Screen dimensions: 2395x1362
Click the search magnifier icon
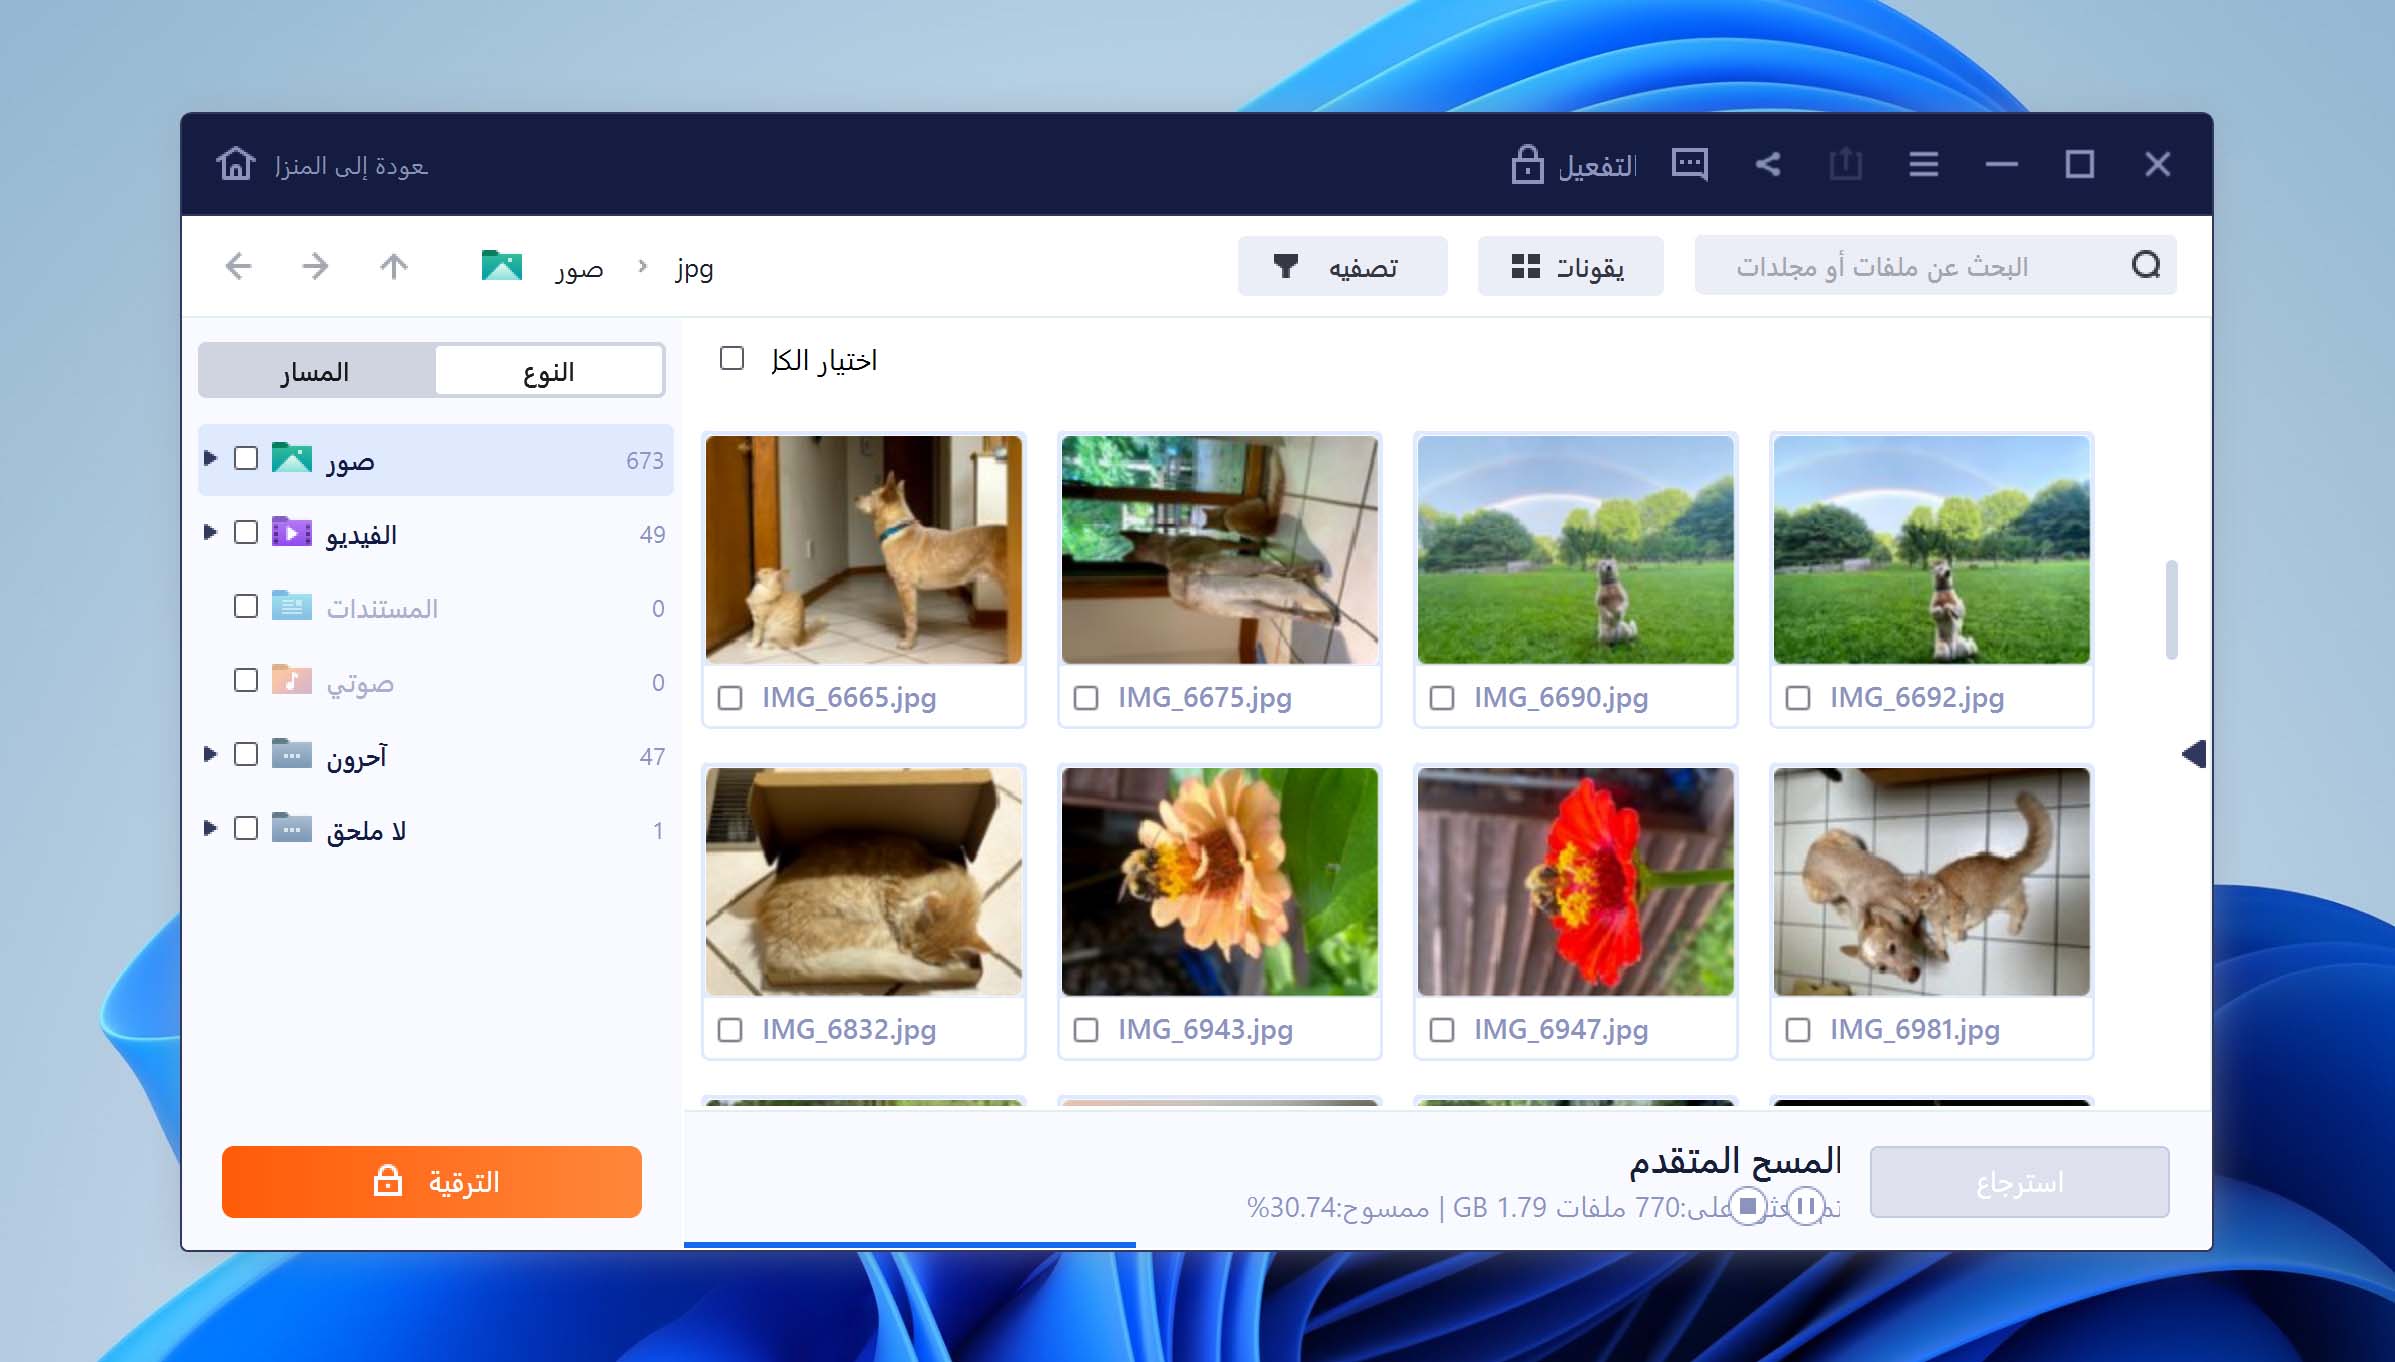(x=2146, y=265)
